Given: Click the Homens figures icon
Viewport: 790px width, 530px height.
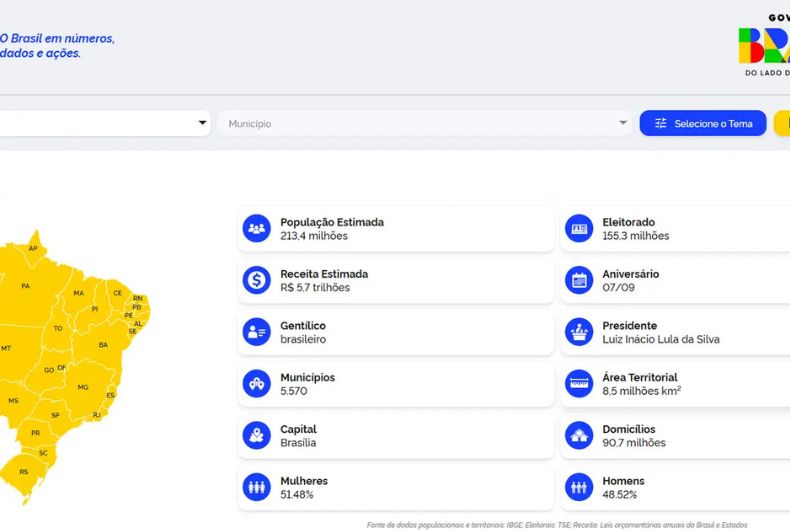Looking at the screenshot, I should point(579,488).
